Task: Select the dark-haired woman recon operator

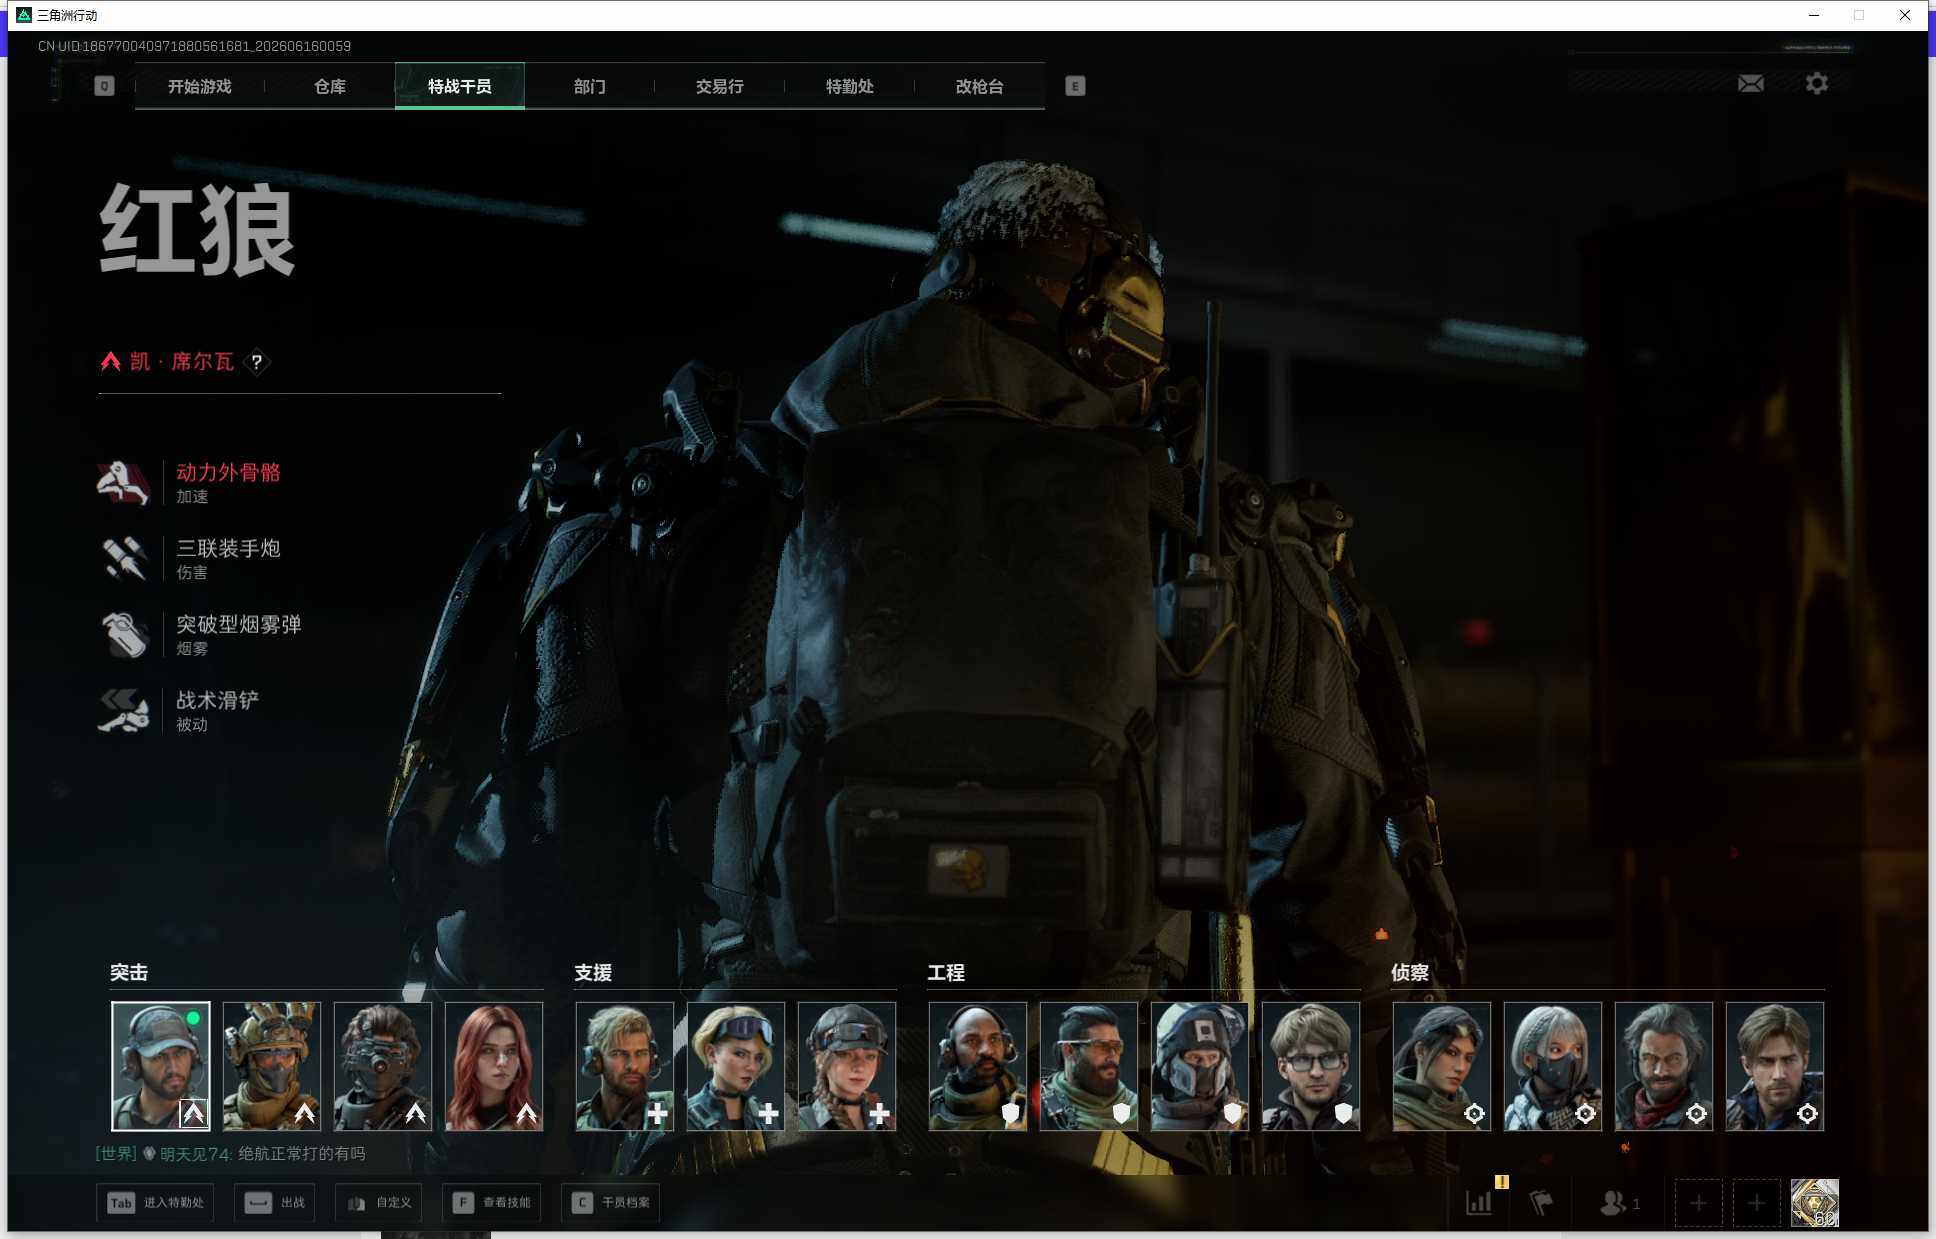Action: (1442, 1067)
